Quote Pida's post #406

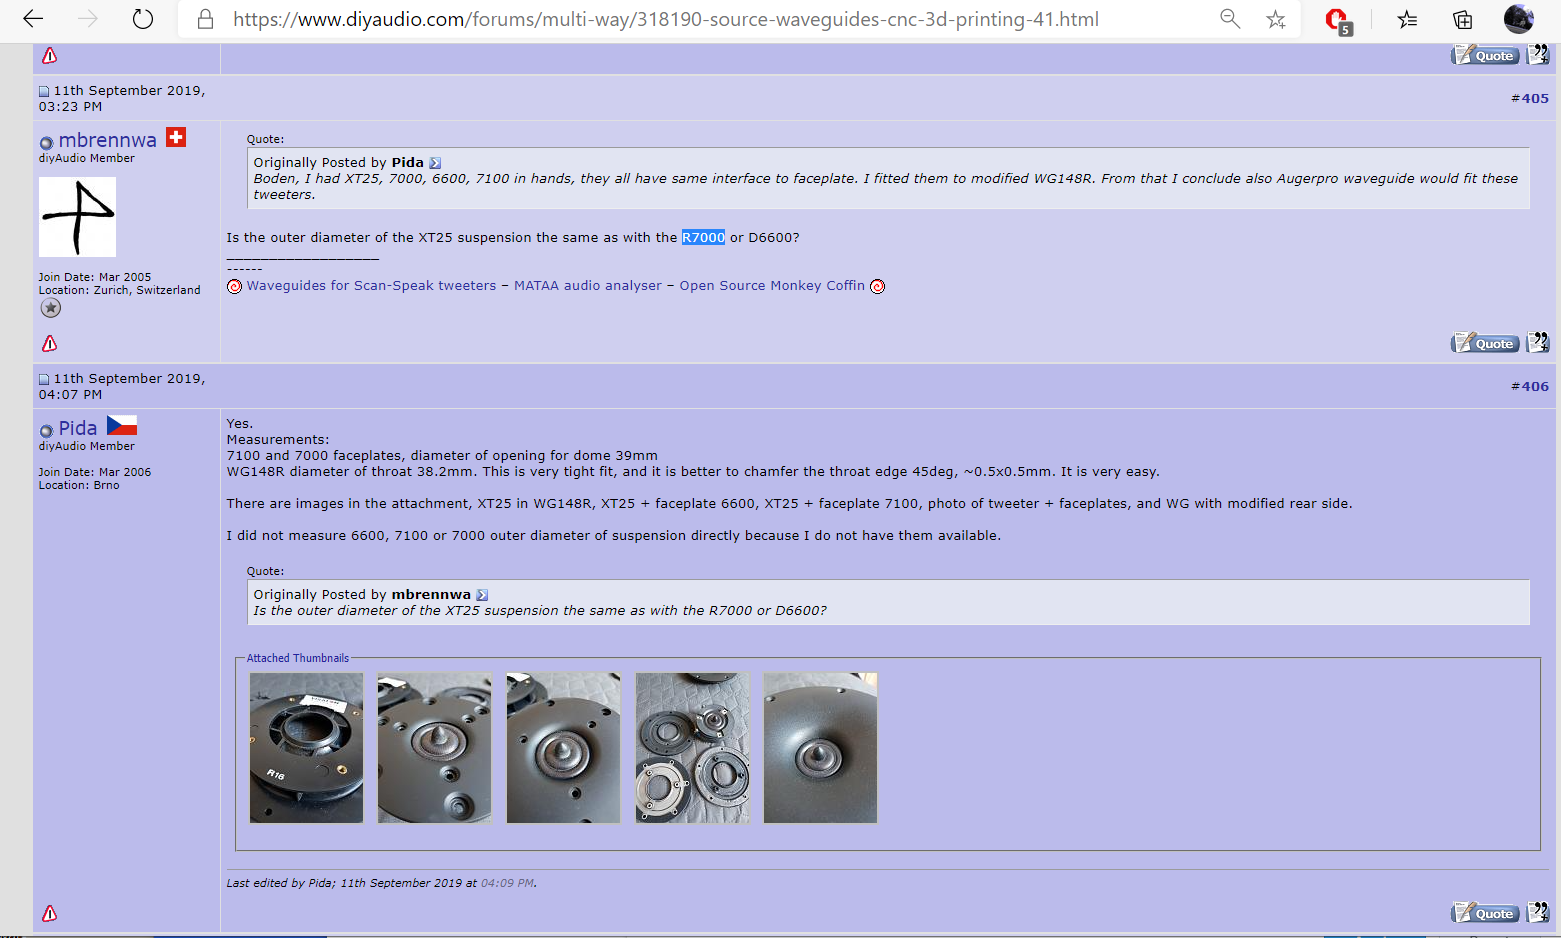pos(1485,913)
